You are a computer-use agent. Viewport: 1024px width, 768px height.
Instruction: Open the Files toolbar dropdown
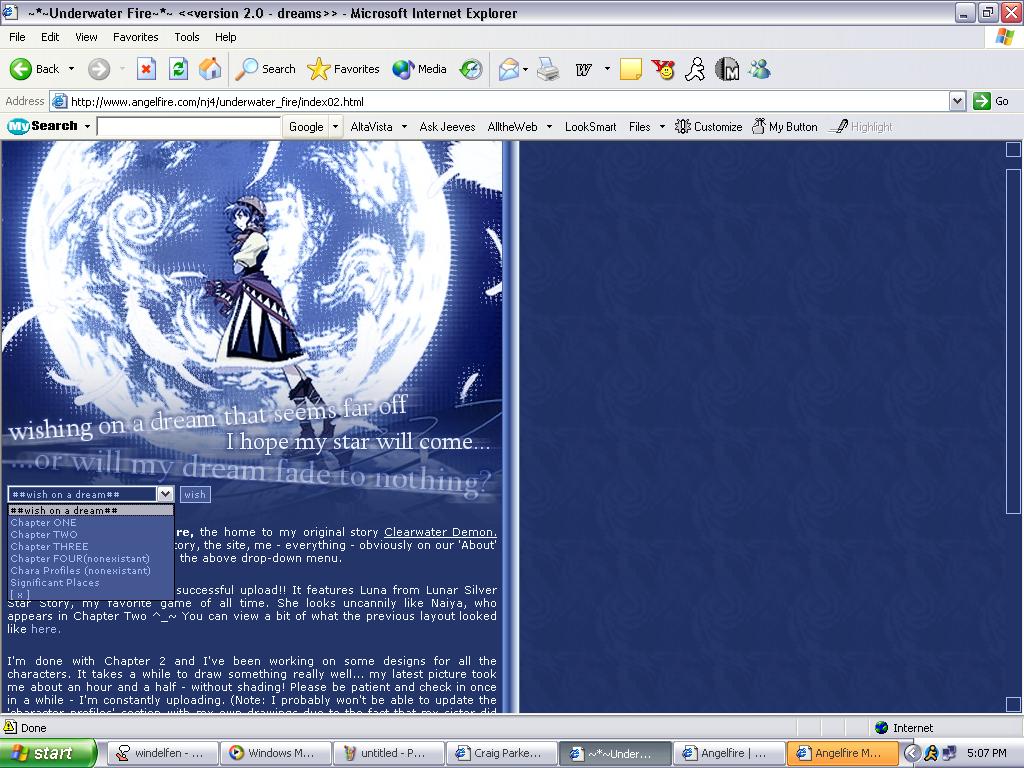click(x=647, y=127)
